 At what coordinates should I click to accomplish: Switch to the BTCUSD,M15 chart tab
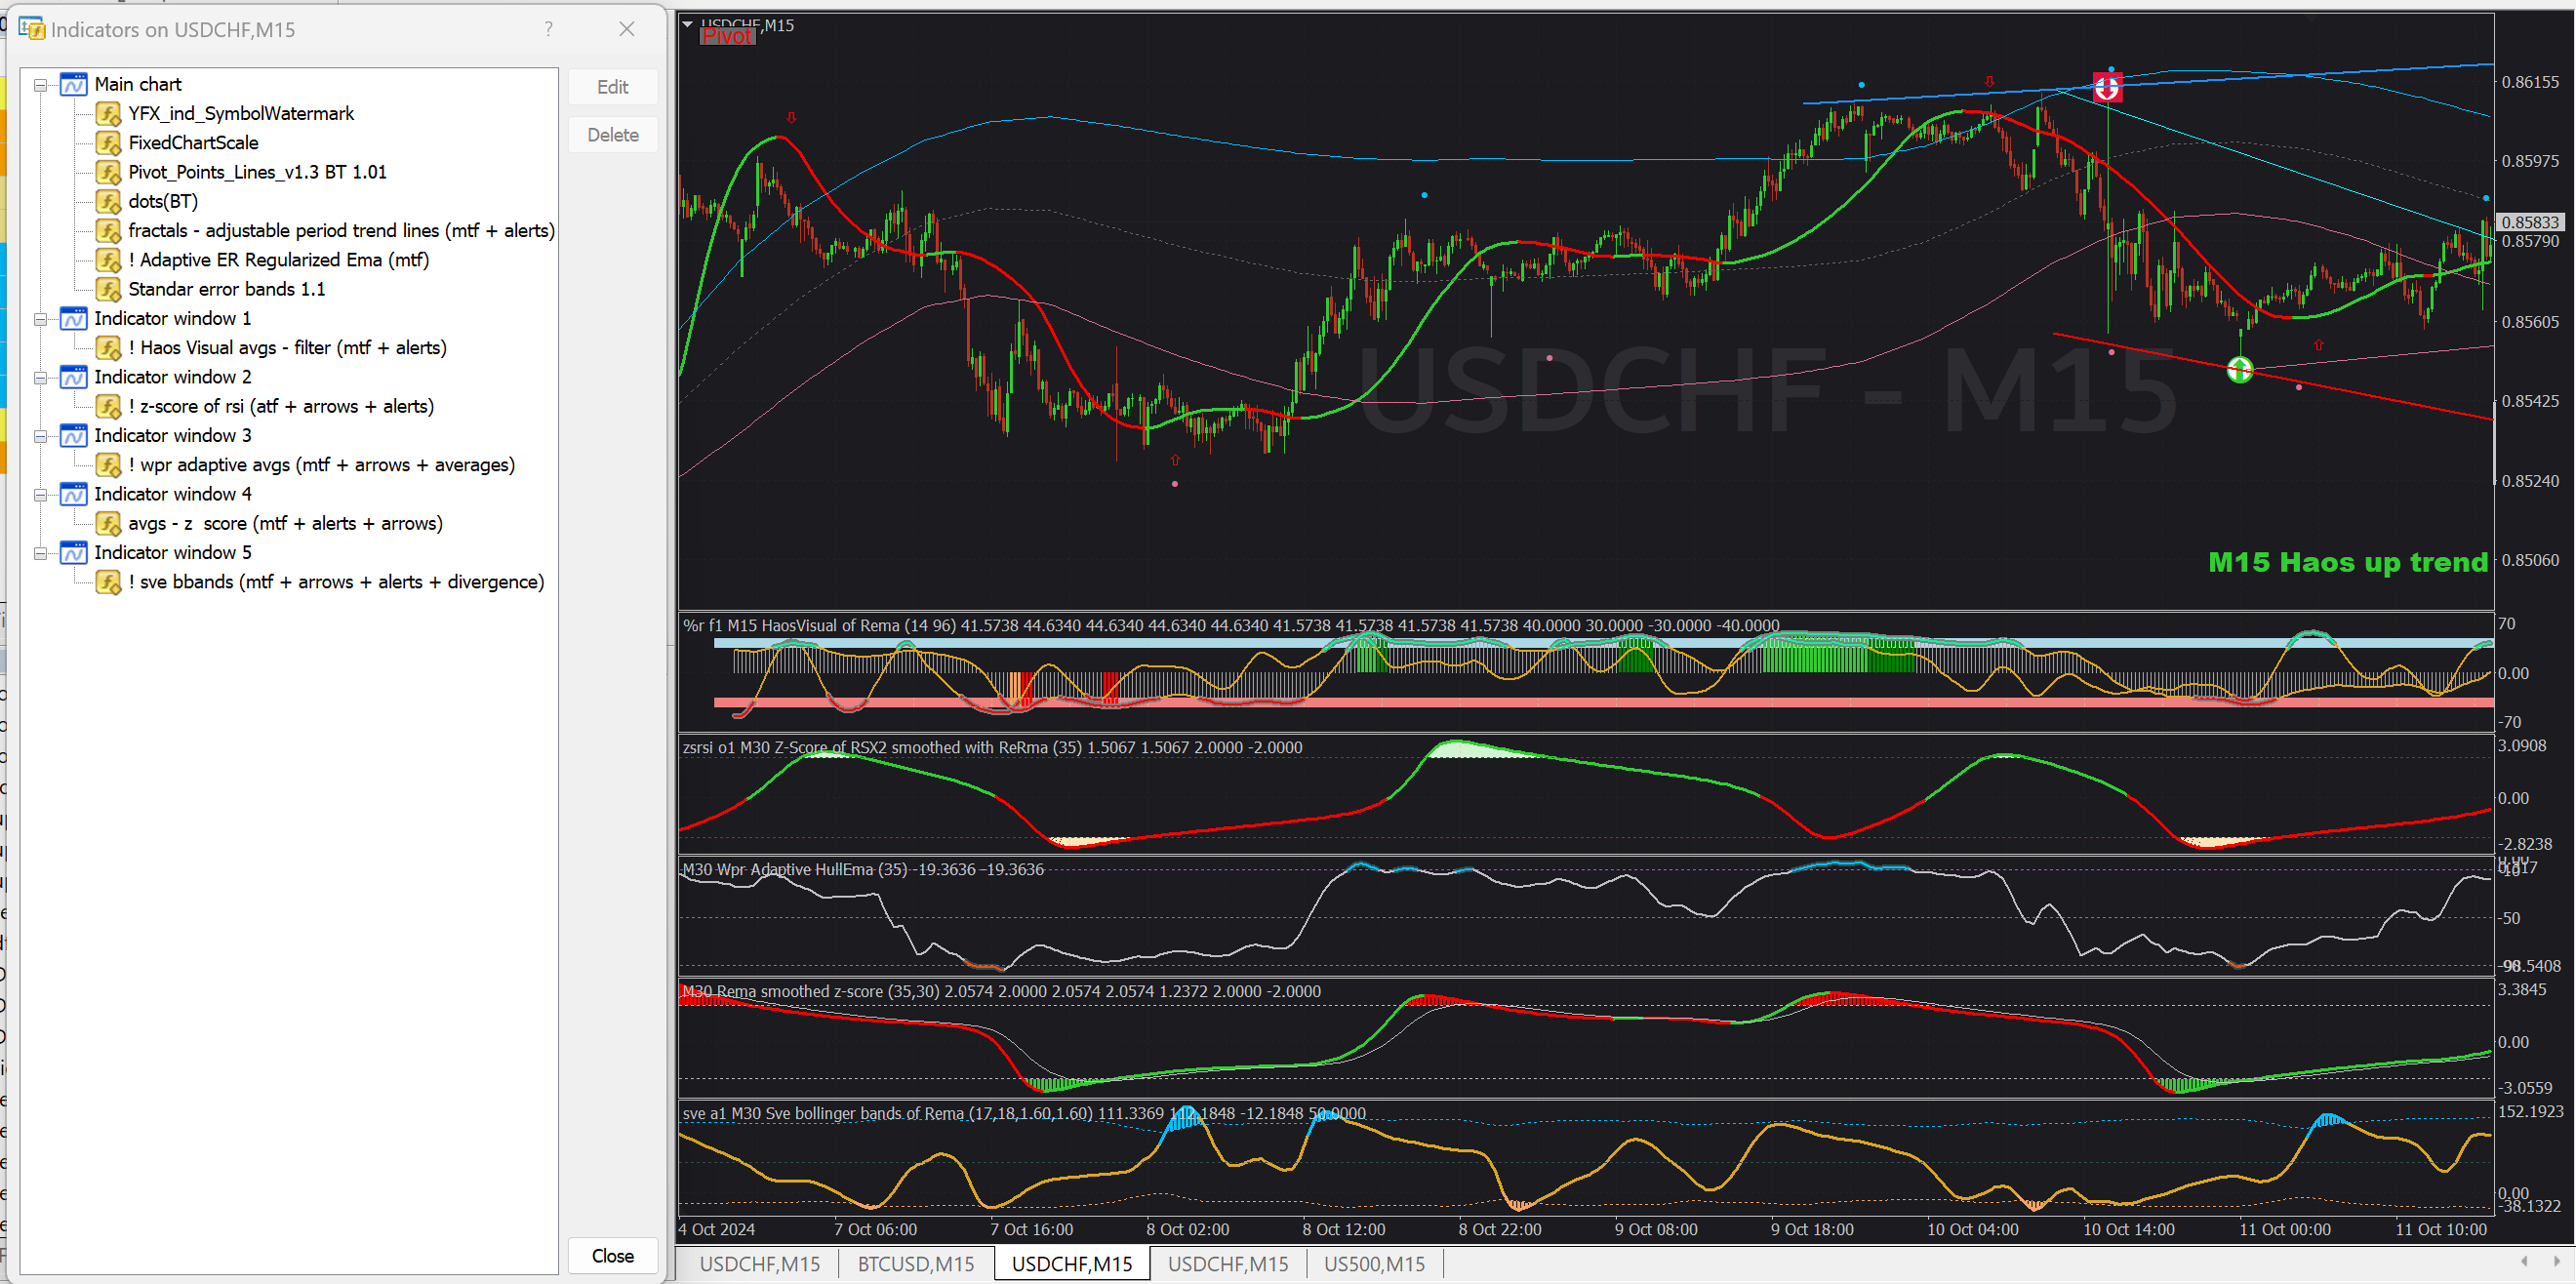[915, 1264]
